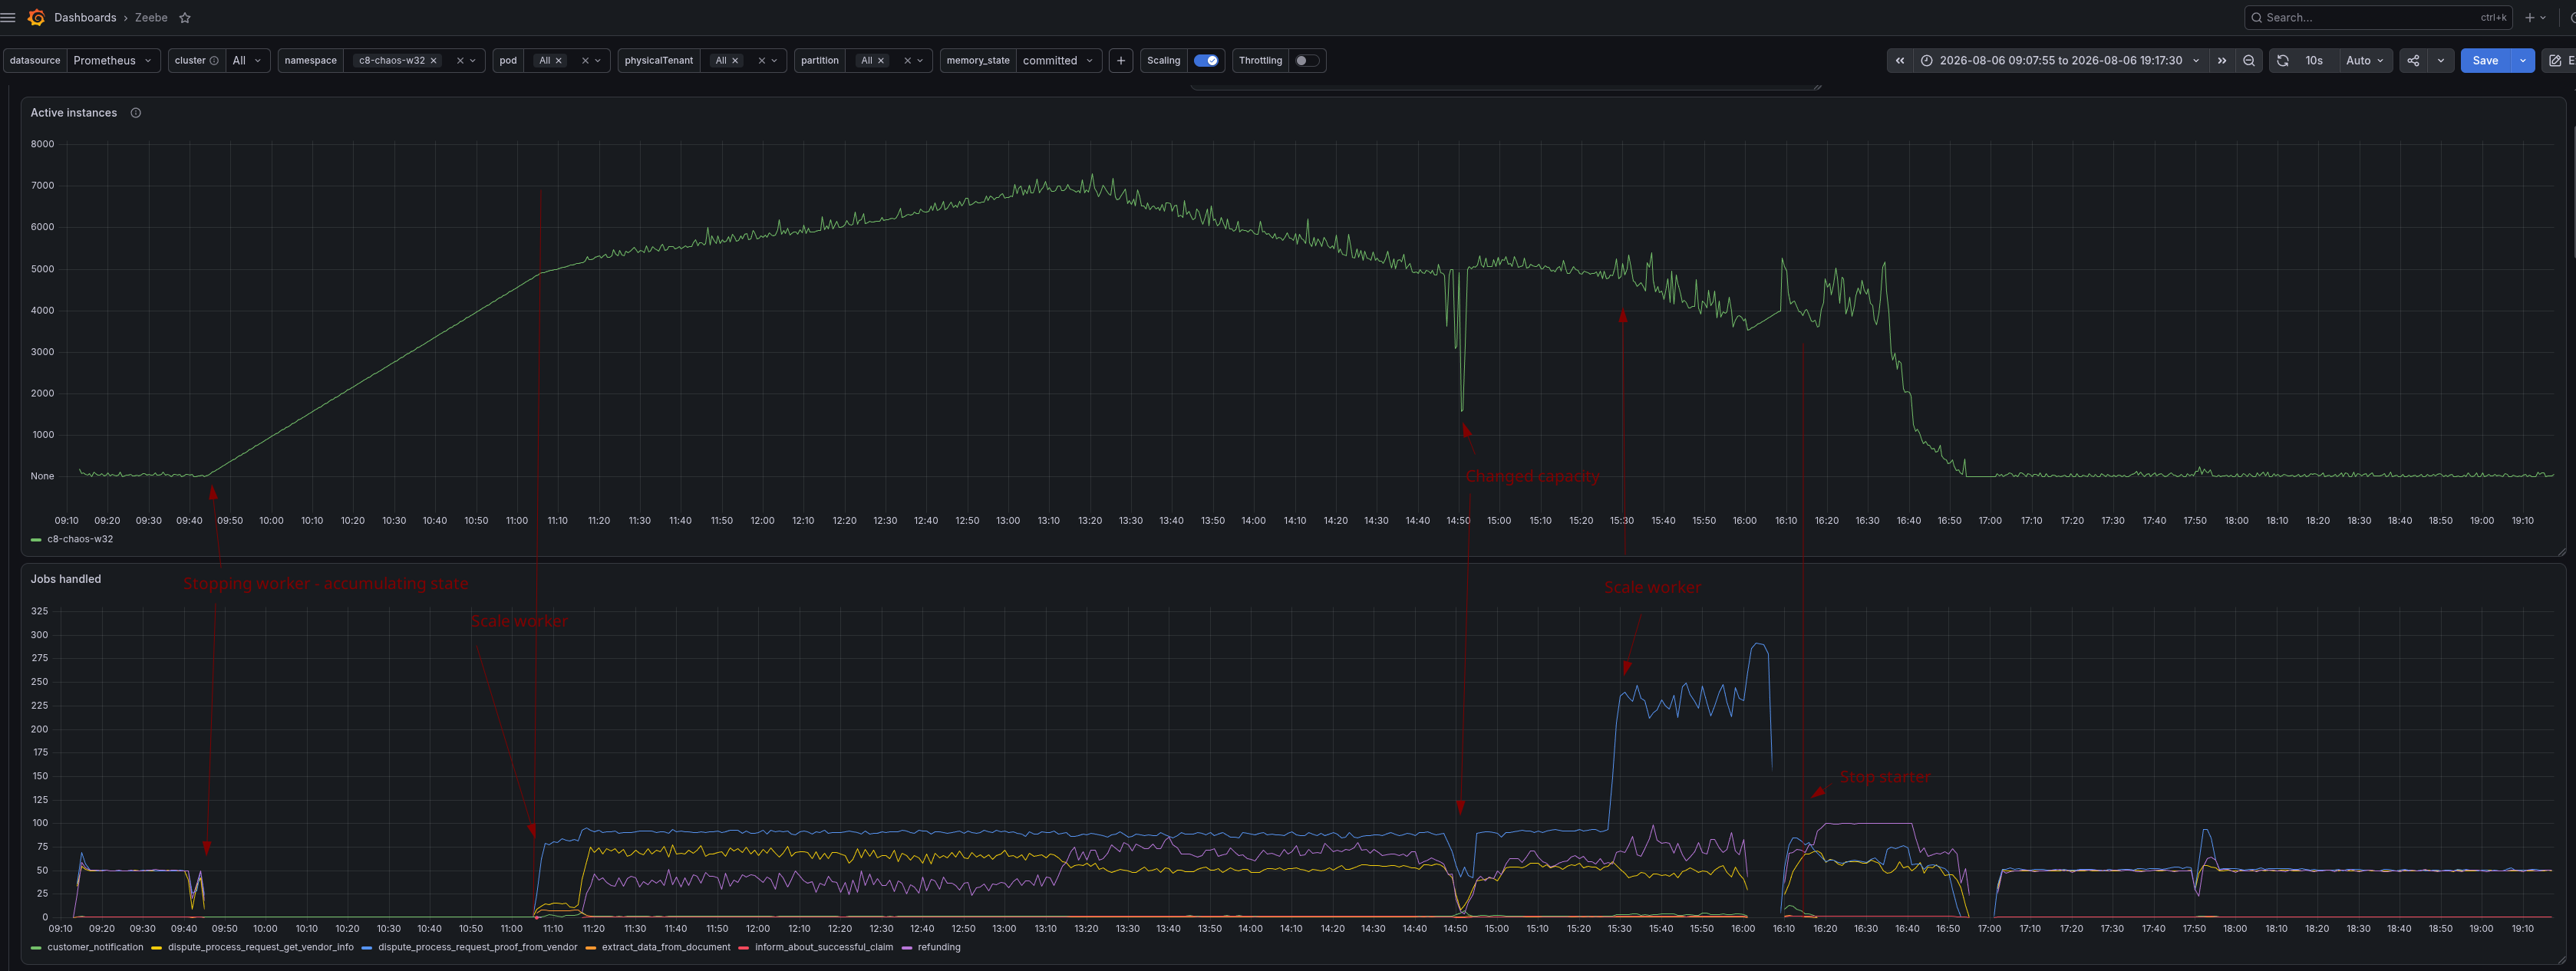Expand the Save options dropdown arrow
Screen dimensions: 2576x971
coord(2522,61)
